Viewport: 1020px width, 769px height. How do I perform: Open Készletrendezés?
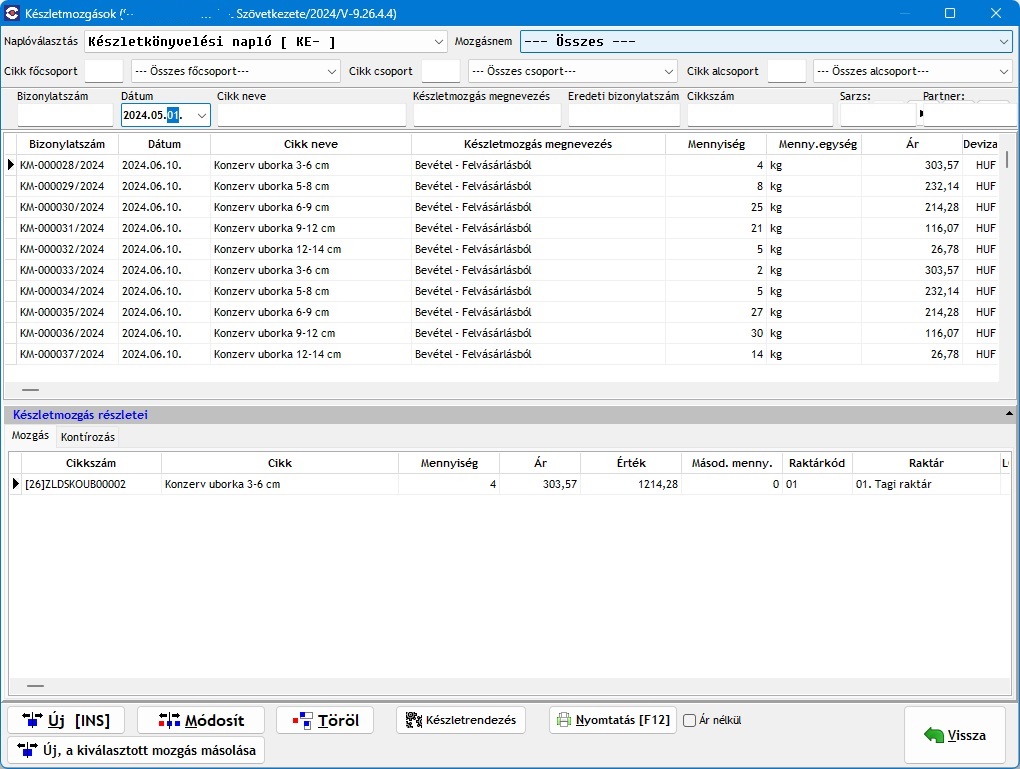pos(461,720)
